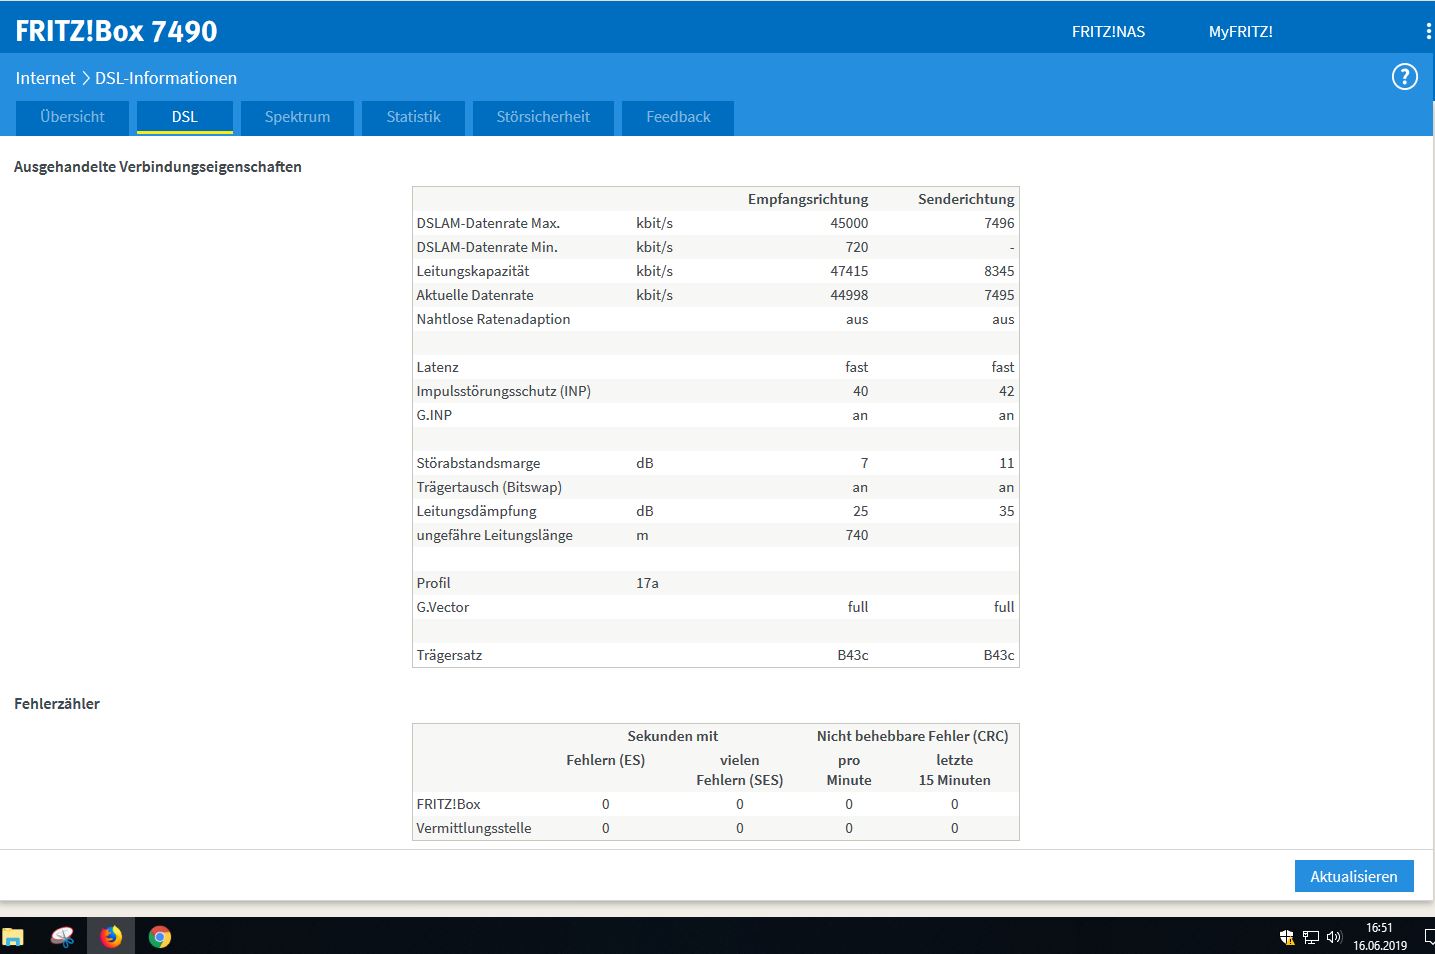The image size is (1435, 954).
Task: Open the Feedback tab
Action: [x=678, y=117]
